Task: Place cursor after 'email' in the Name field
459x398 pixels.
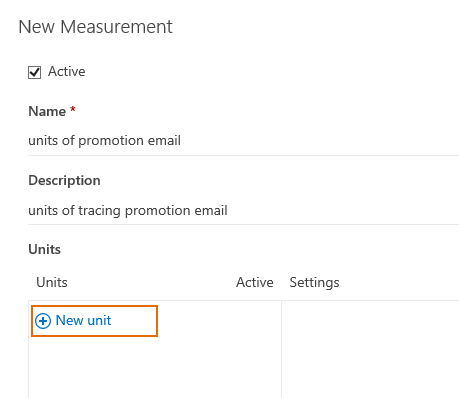Action: coord(181,141)
